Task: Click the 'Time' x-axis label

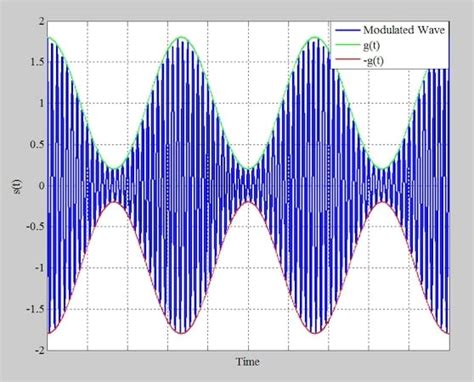Action: tap(248, 362)
